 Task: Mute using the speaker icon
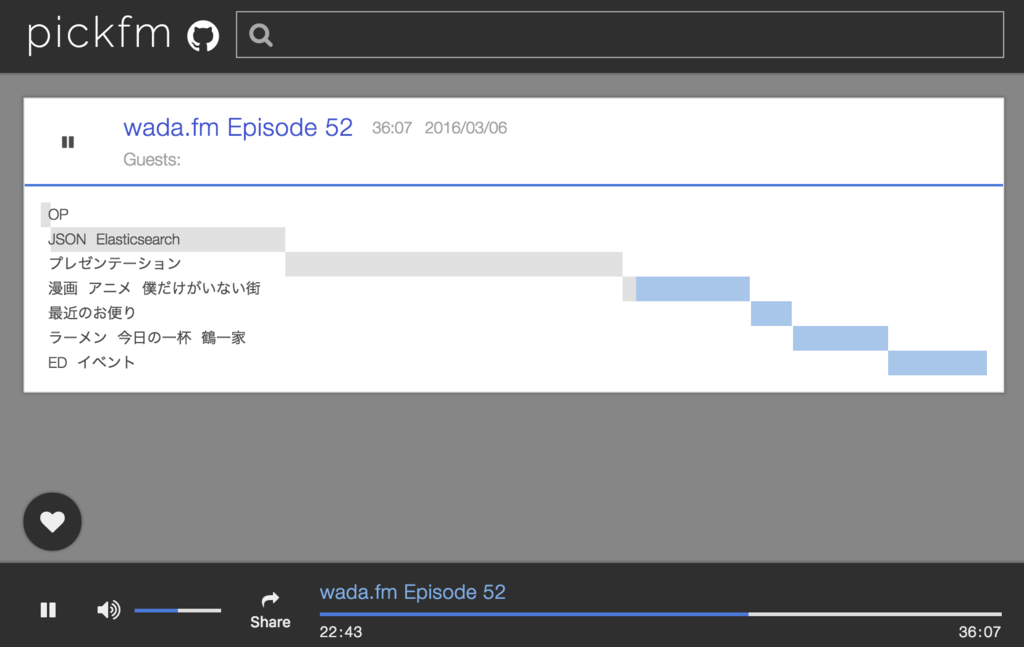(x=108, y=610)
